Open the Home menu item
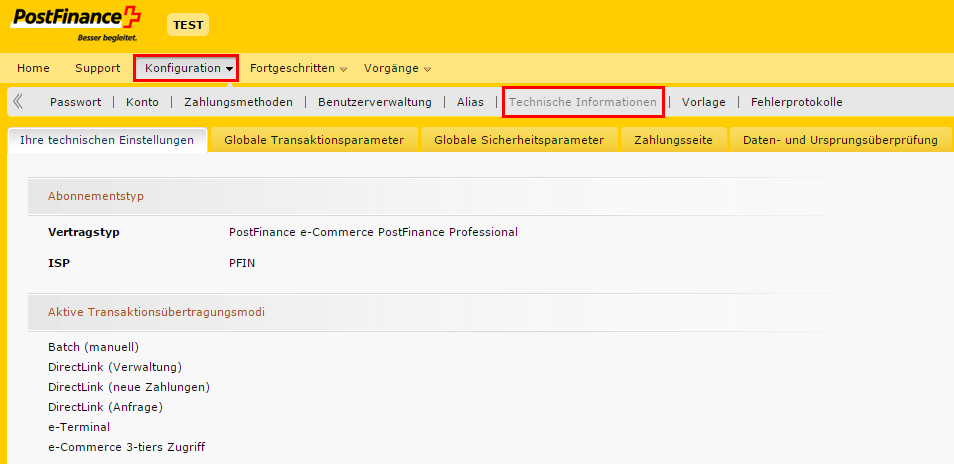 [x=33, y=68]
